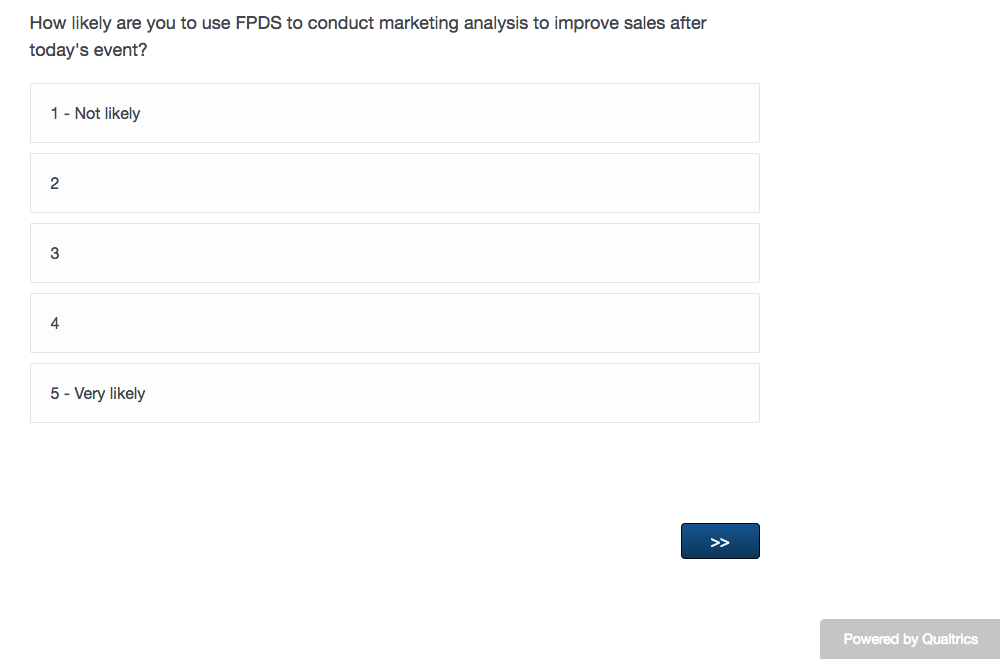Click the >> next page button
Image resolution: width=1000 pixels, height=659 pixels.
coord(720,541)
